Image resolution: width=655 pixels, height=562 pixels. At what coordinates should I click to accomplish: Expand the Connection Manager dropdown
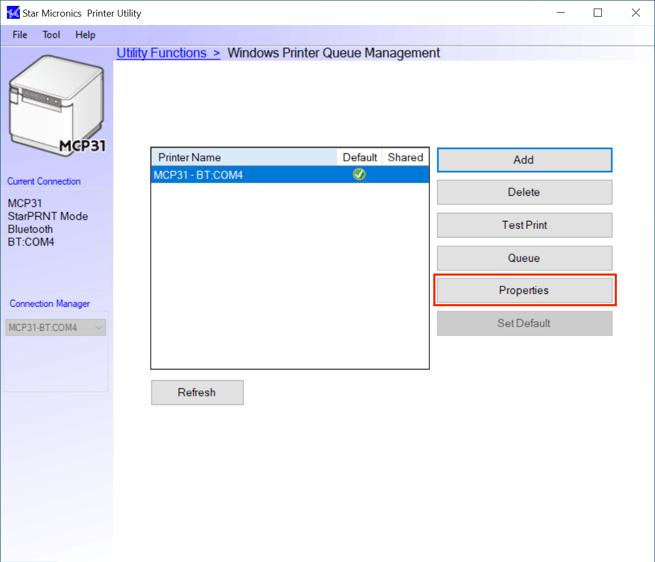point(98,327)
